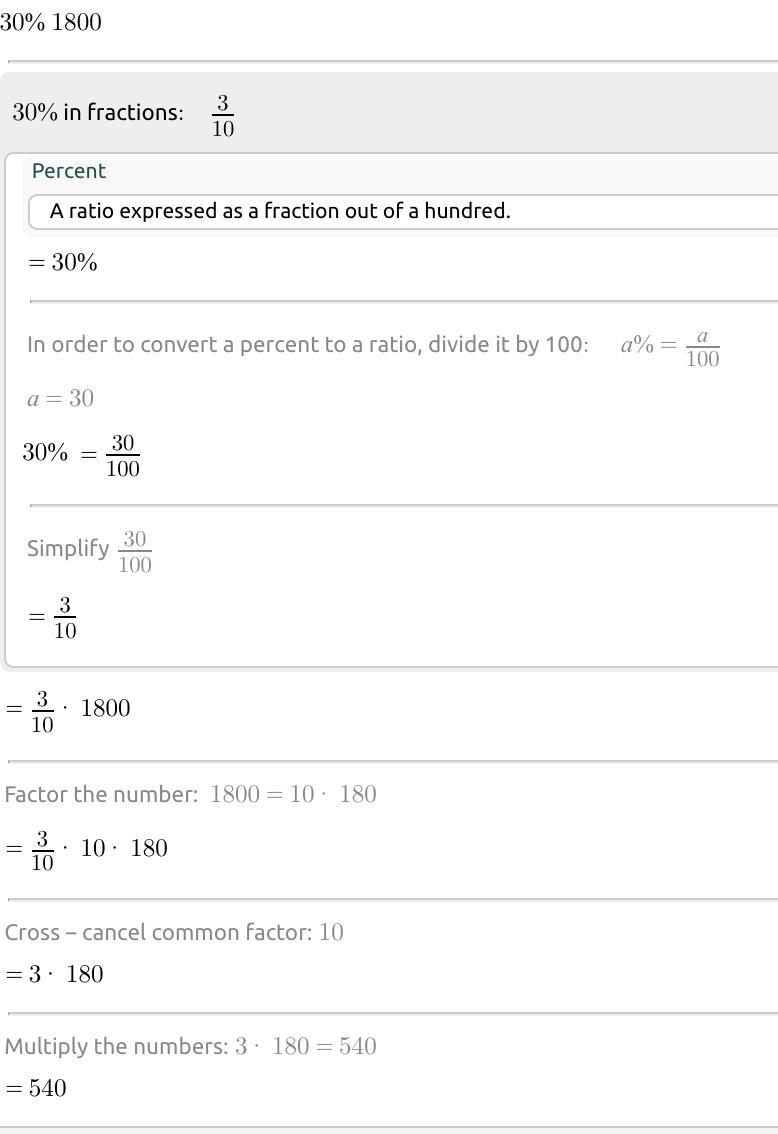Click the "30% 1800" problem expression
Viewport: 778px width, 1134px height.
(51, 22)
